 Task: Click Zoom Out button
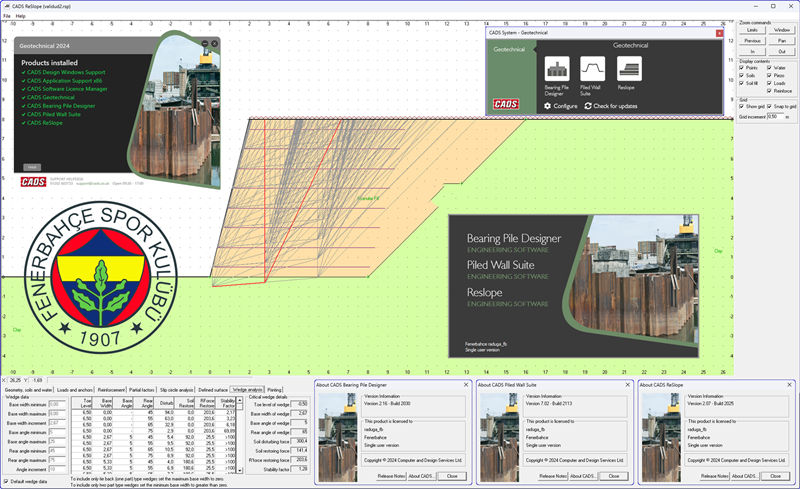[x=782, y=52]
